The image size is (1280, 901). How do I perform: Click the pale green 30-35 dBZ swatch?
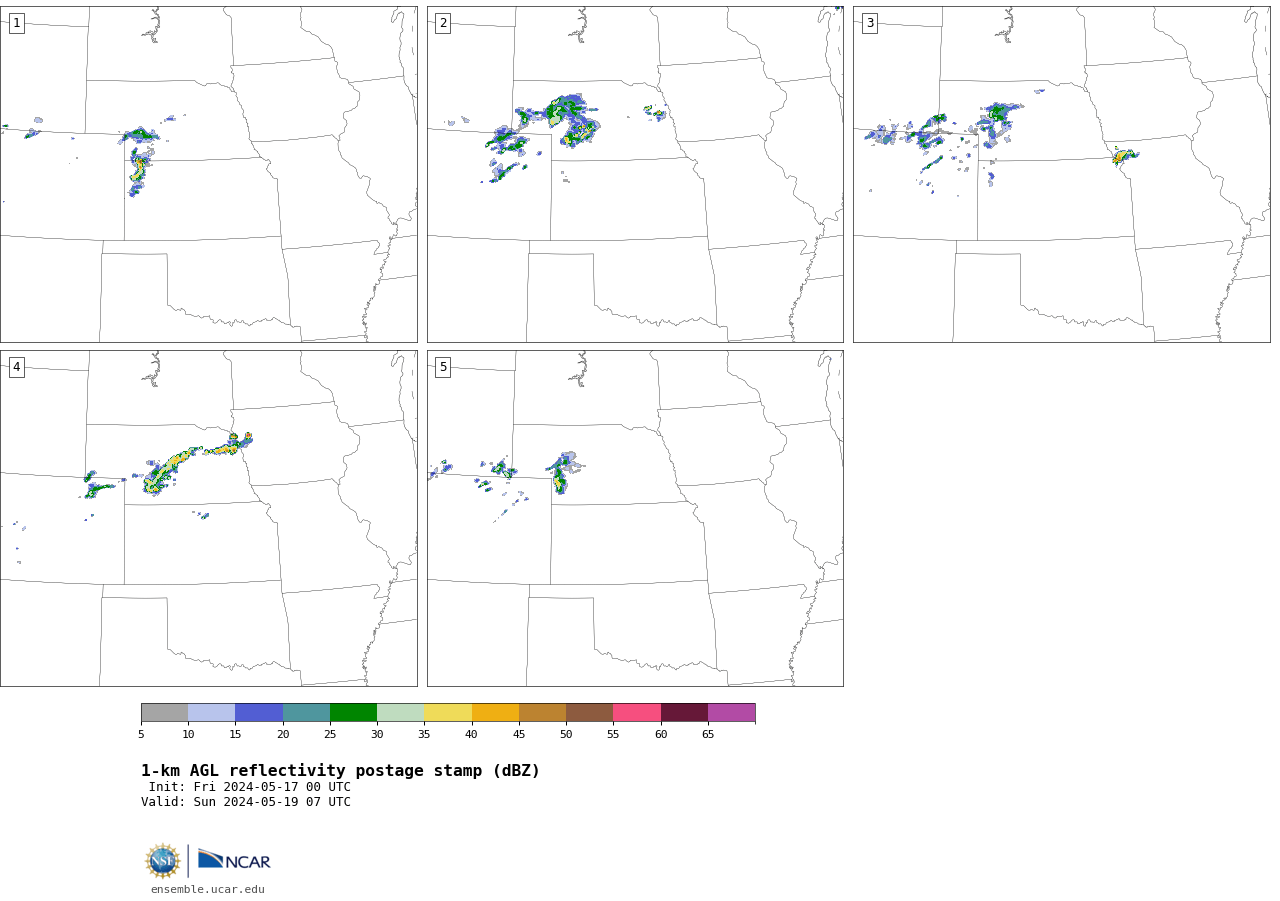400,713
